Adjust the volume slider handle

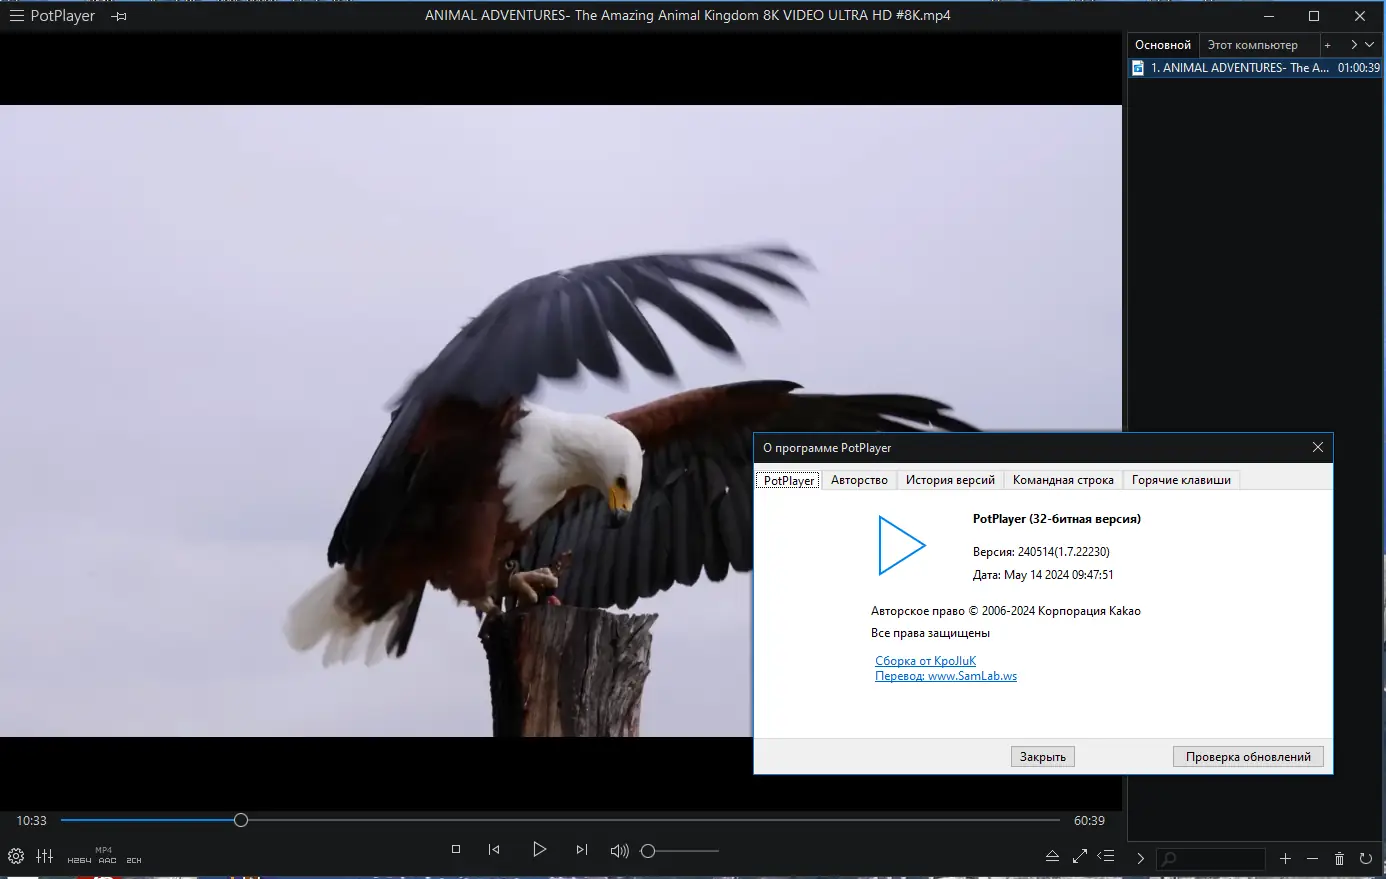point(648,851)
